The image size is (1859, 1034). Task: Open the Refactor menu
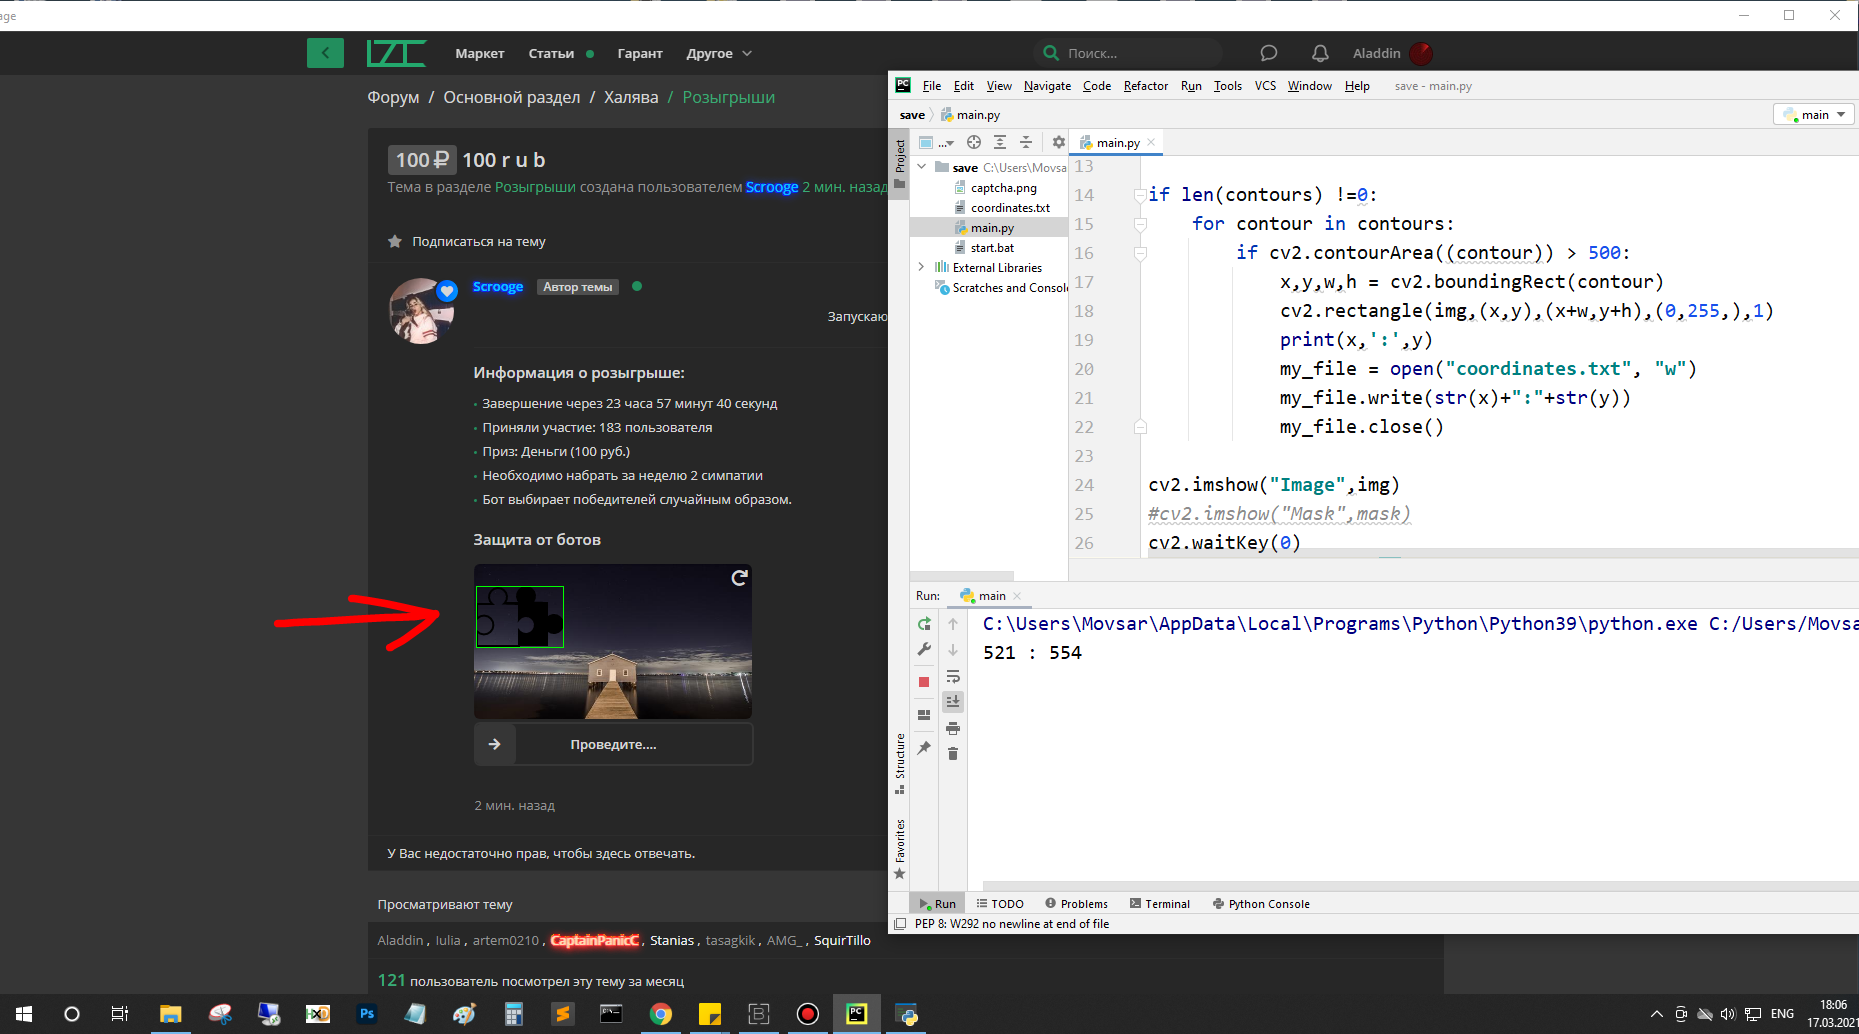[x=1145, y=86]
